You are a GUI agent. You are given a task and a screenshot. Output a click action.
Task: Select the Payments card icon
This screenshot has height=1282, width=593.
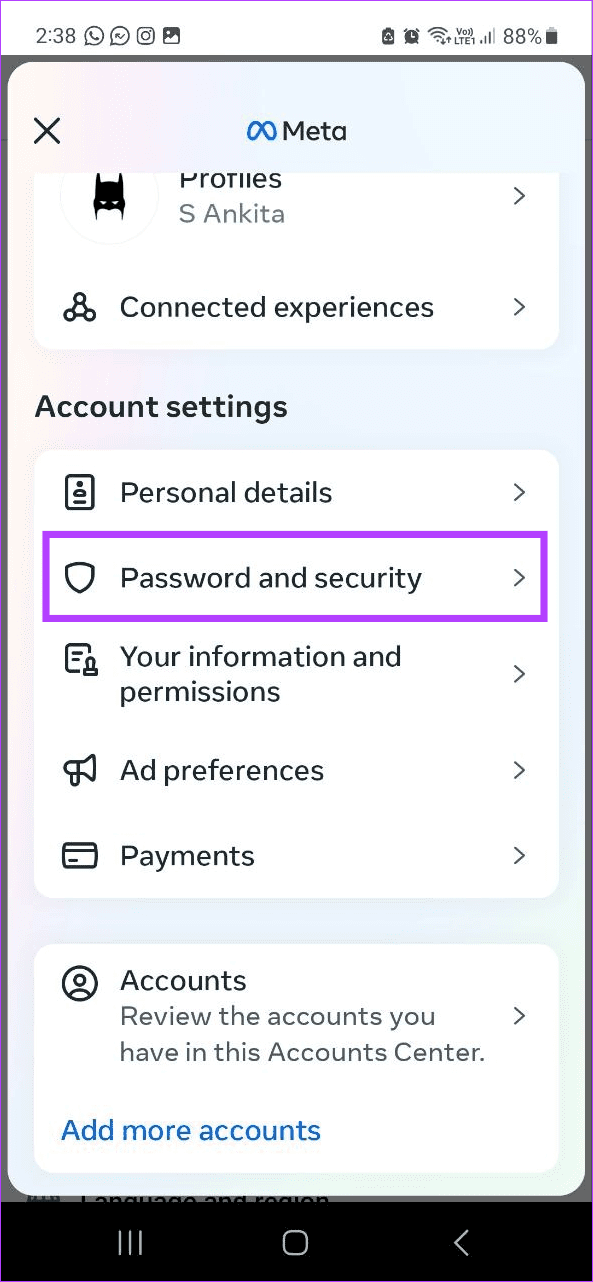80,855
